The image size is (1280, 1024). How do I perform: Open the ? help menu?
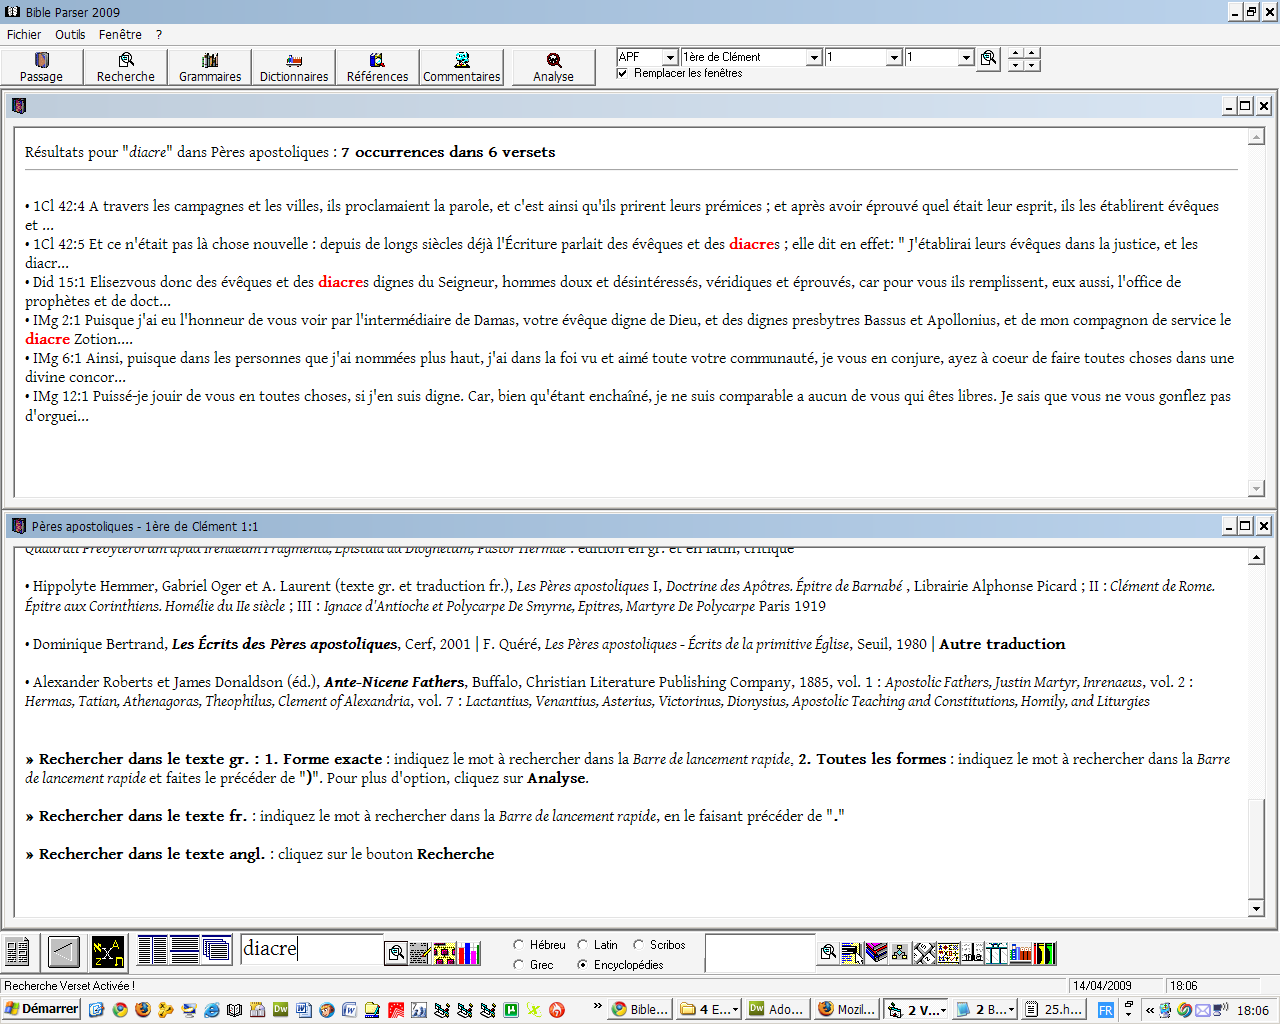tap(158, 34)
